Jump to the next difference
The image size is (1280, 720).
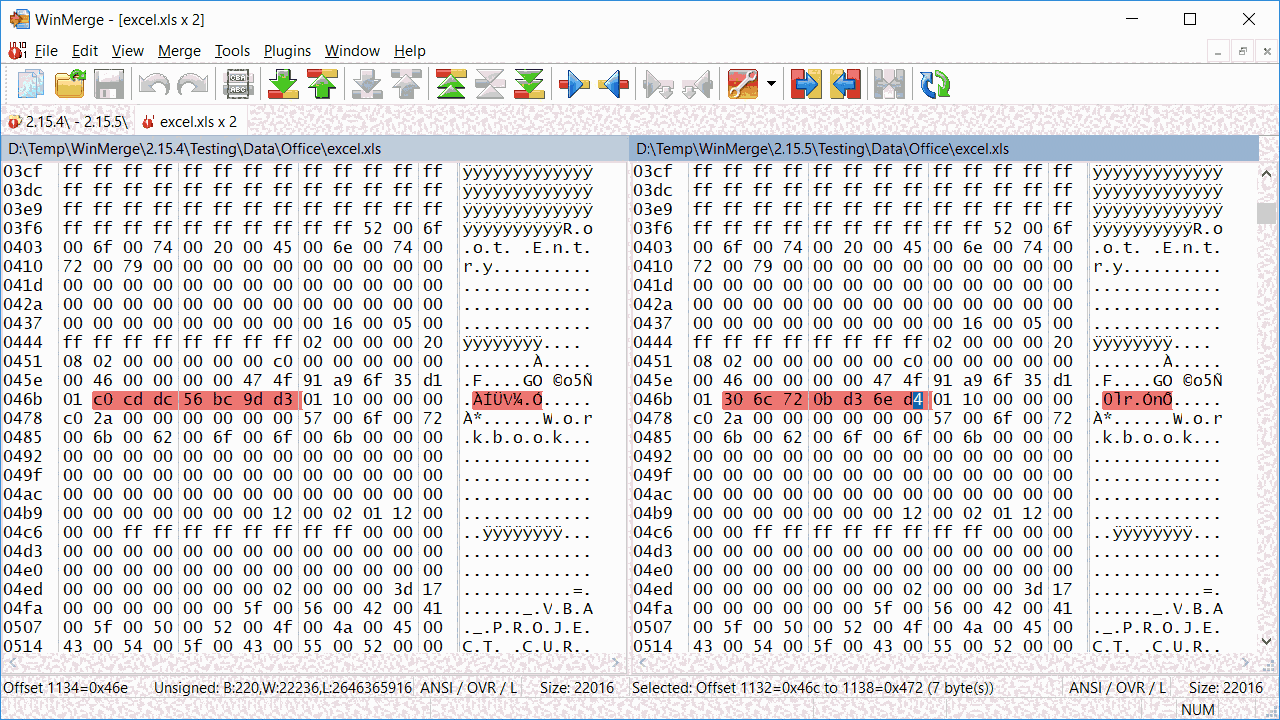coord(283,84)
